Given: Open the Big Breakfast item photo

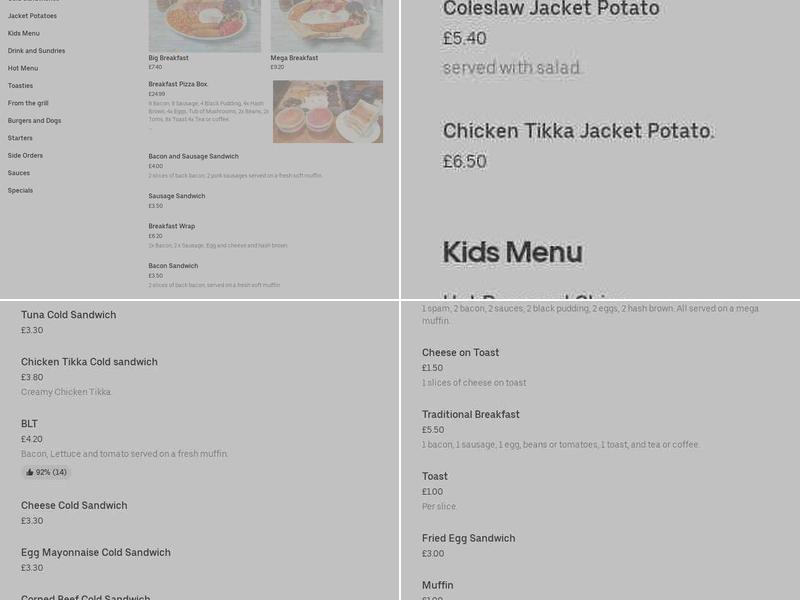Looking at the screenshot, I should point(204,22).
